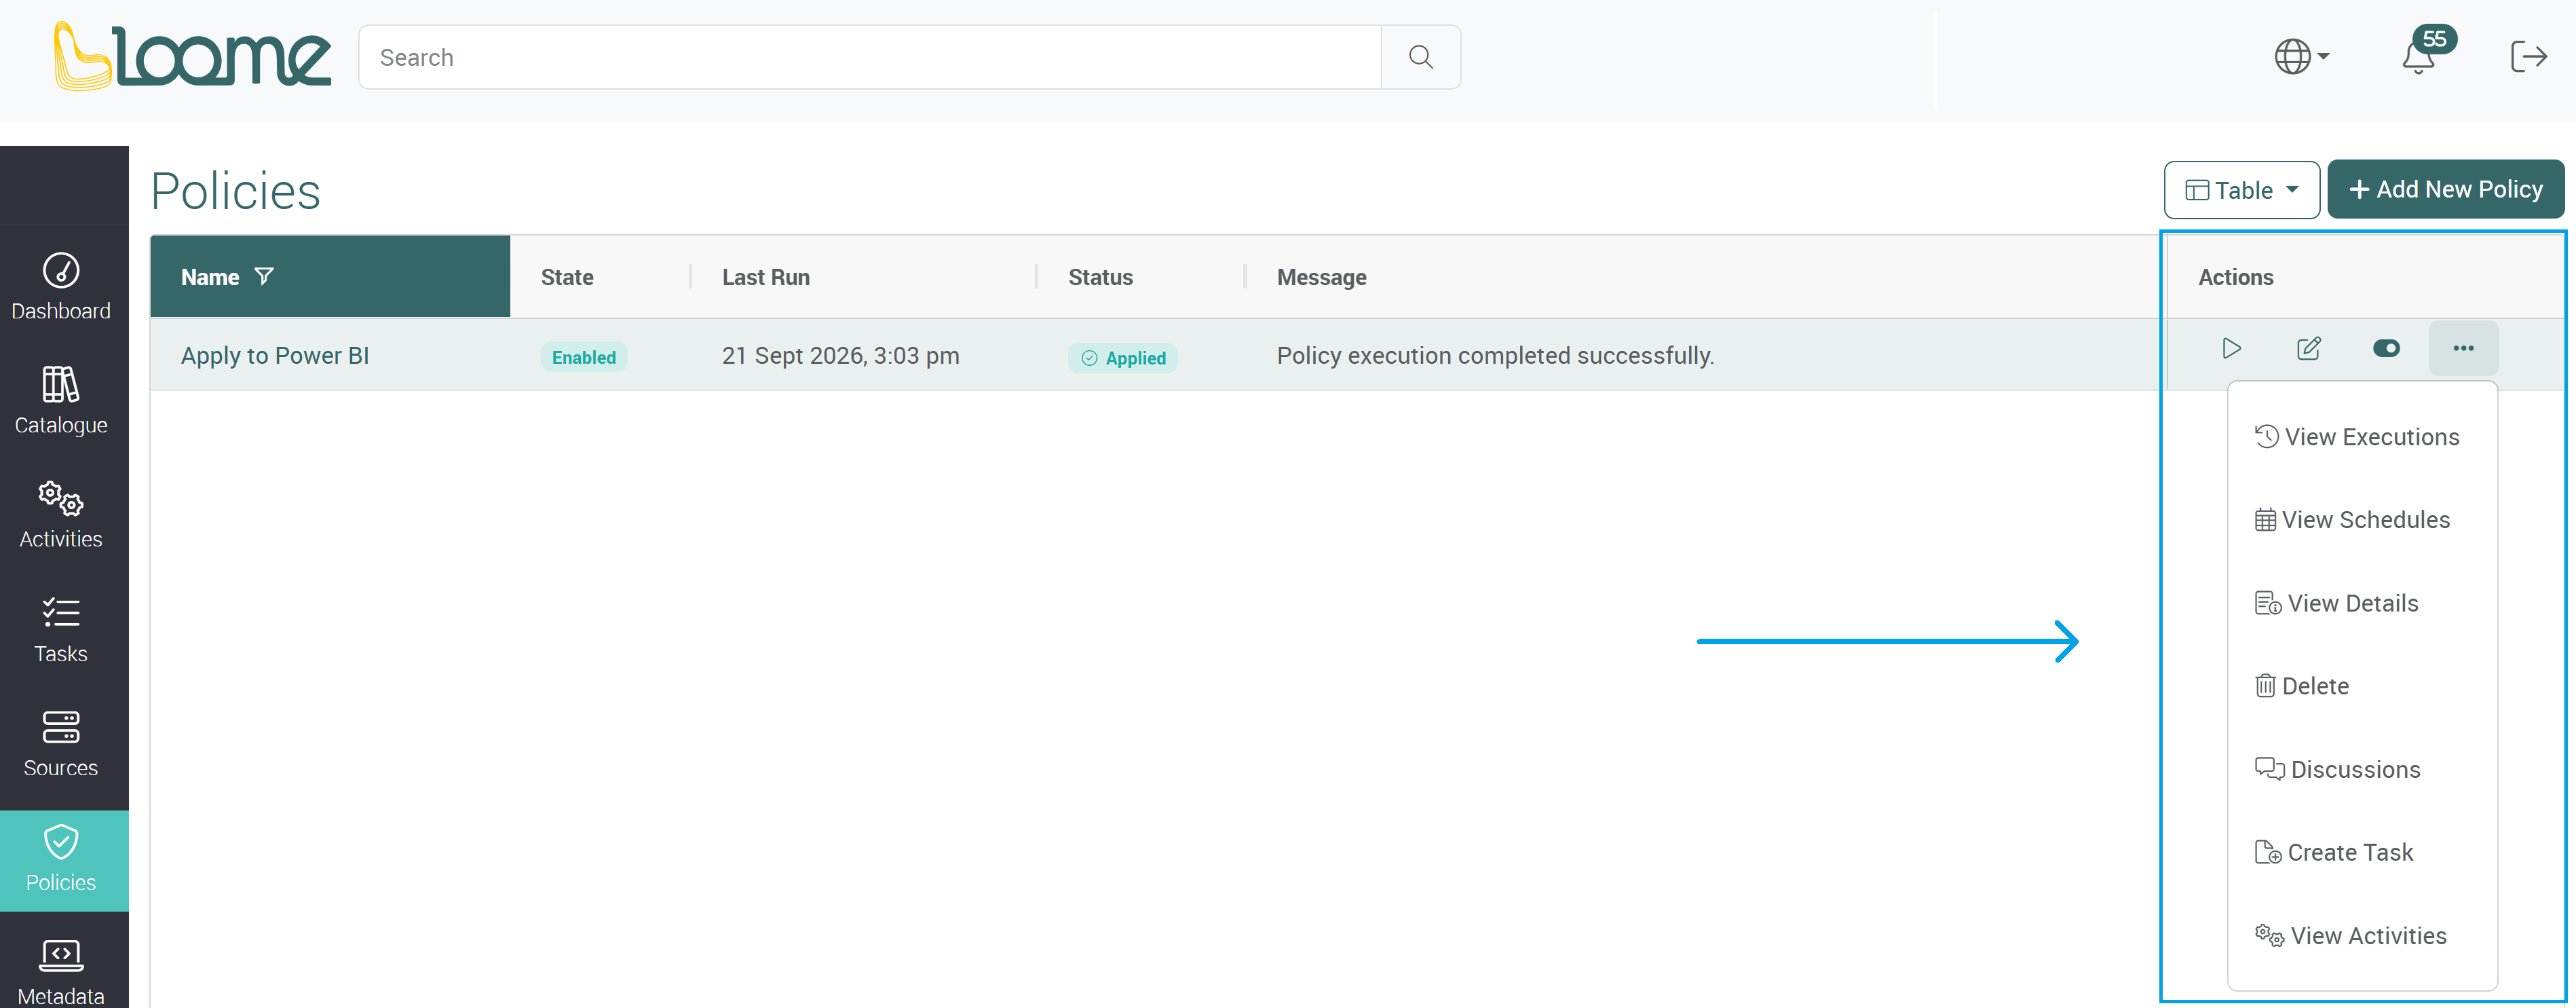Viewport: 2576px width, 1008px height.
Task: Select View Executions from the menu
Action: (x=2362, y=437)
